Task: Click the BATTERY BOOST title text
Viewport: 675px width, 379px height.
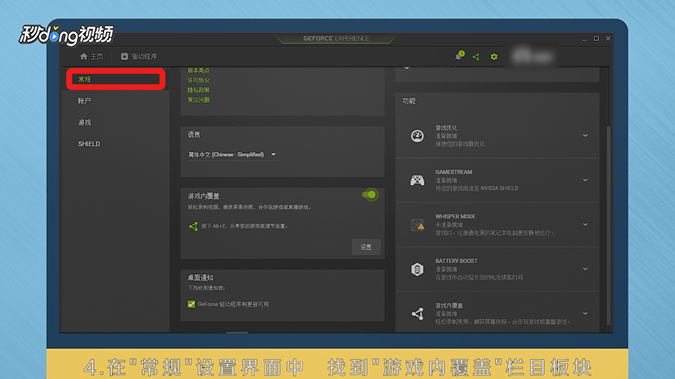Action: [x=456, y=261]
